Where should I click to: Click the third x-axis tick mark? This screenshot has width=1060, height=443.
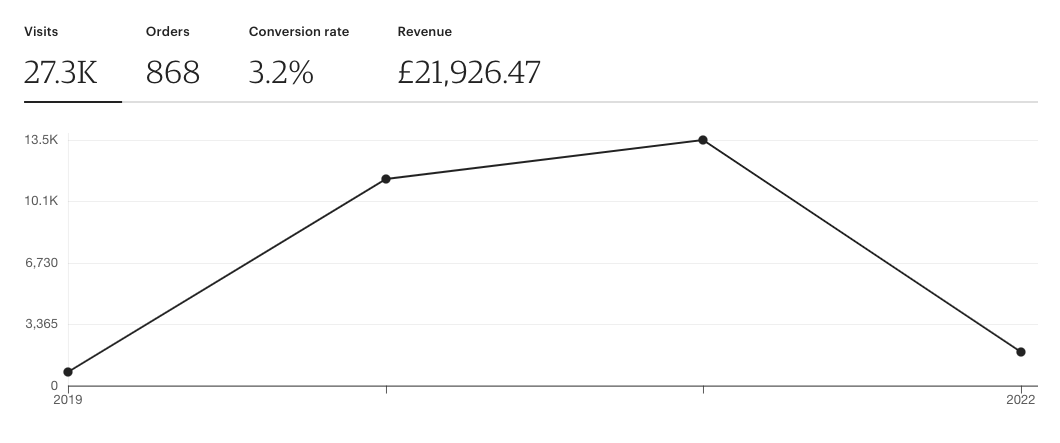point(703,388)
